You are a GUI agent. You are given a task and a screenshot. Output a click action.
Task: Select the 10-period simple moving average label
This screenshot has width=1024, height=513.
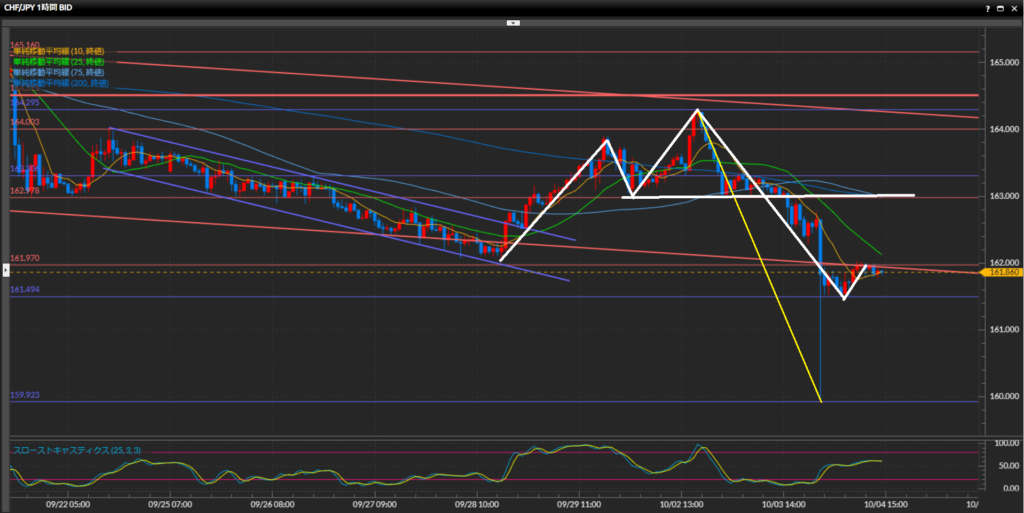tap(60, 51)
